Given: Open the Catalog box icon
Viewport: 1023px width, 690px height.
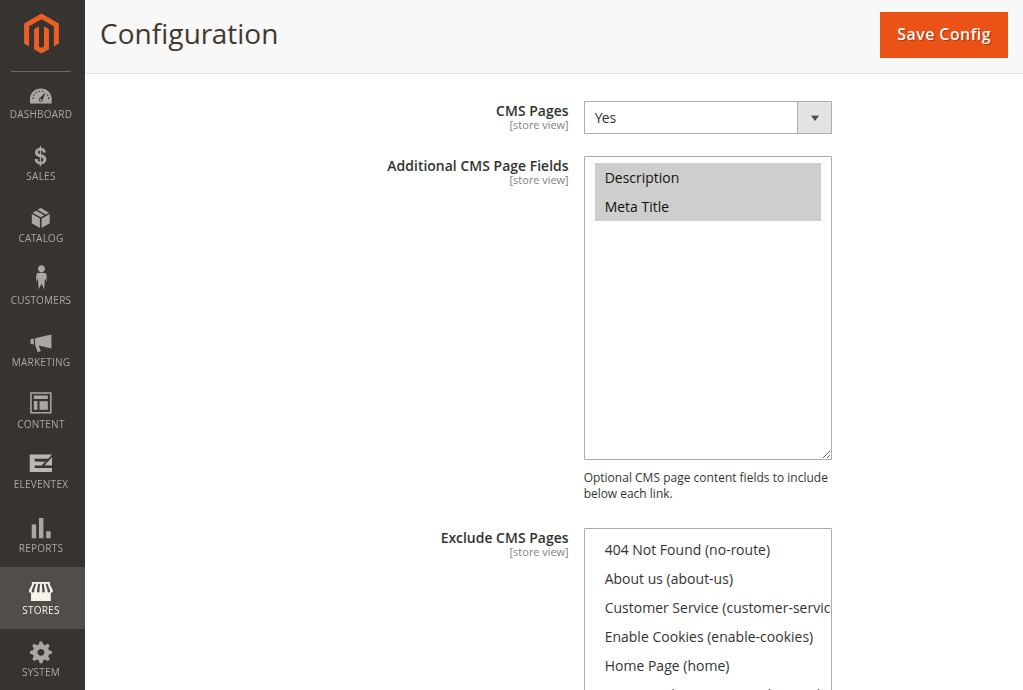Looking at the screenshot, I should (41, 219).
